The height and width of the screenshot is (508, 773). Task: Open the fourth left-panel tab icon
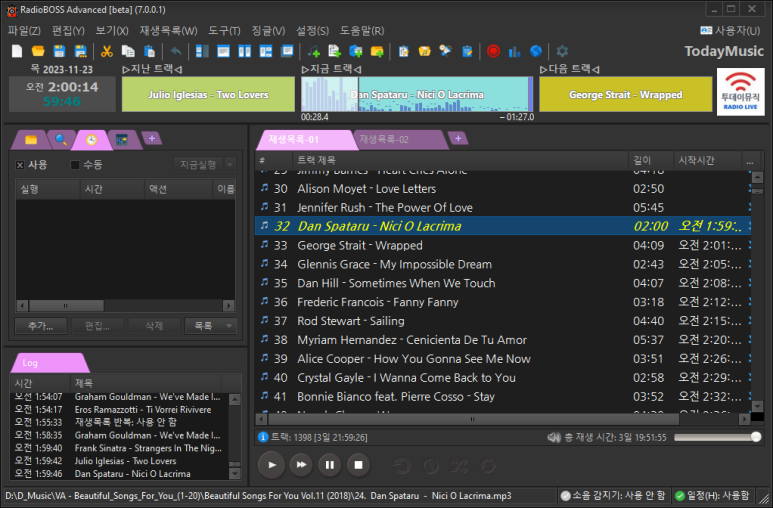(121, 140)
